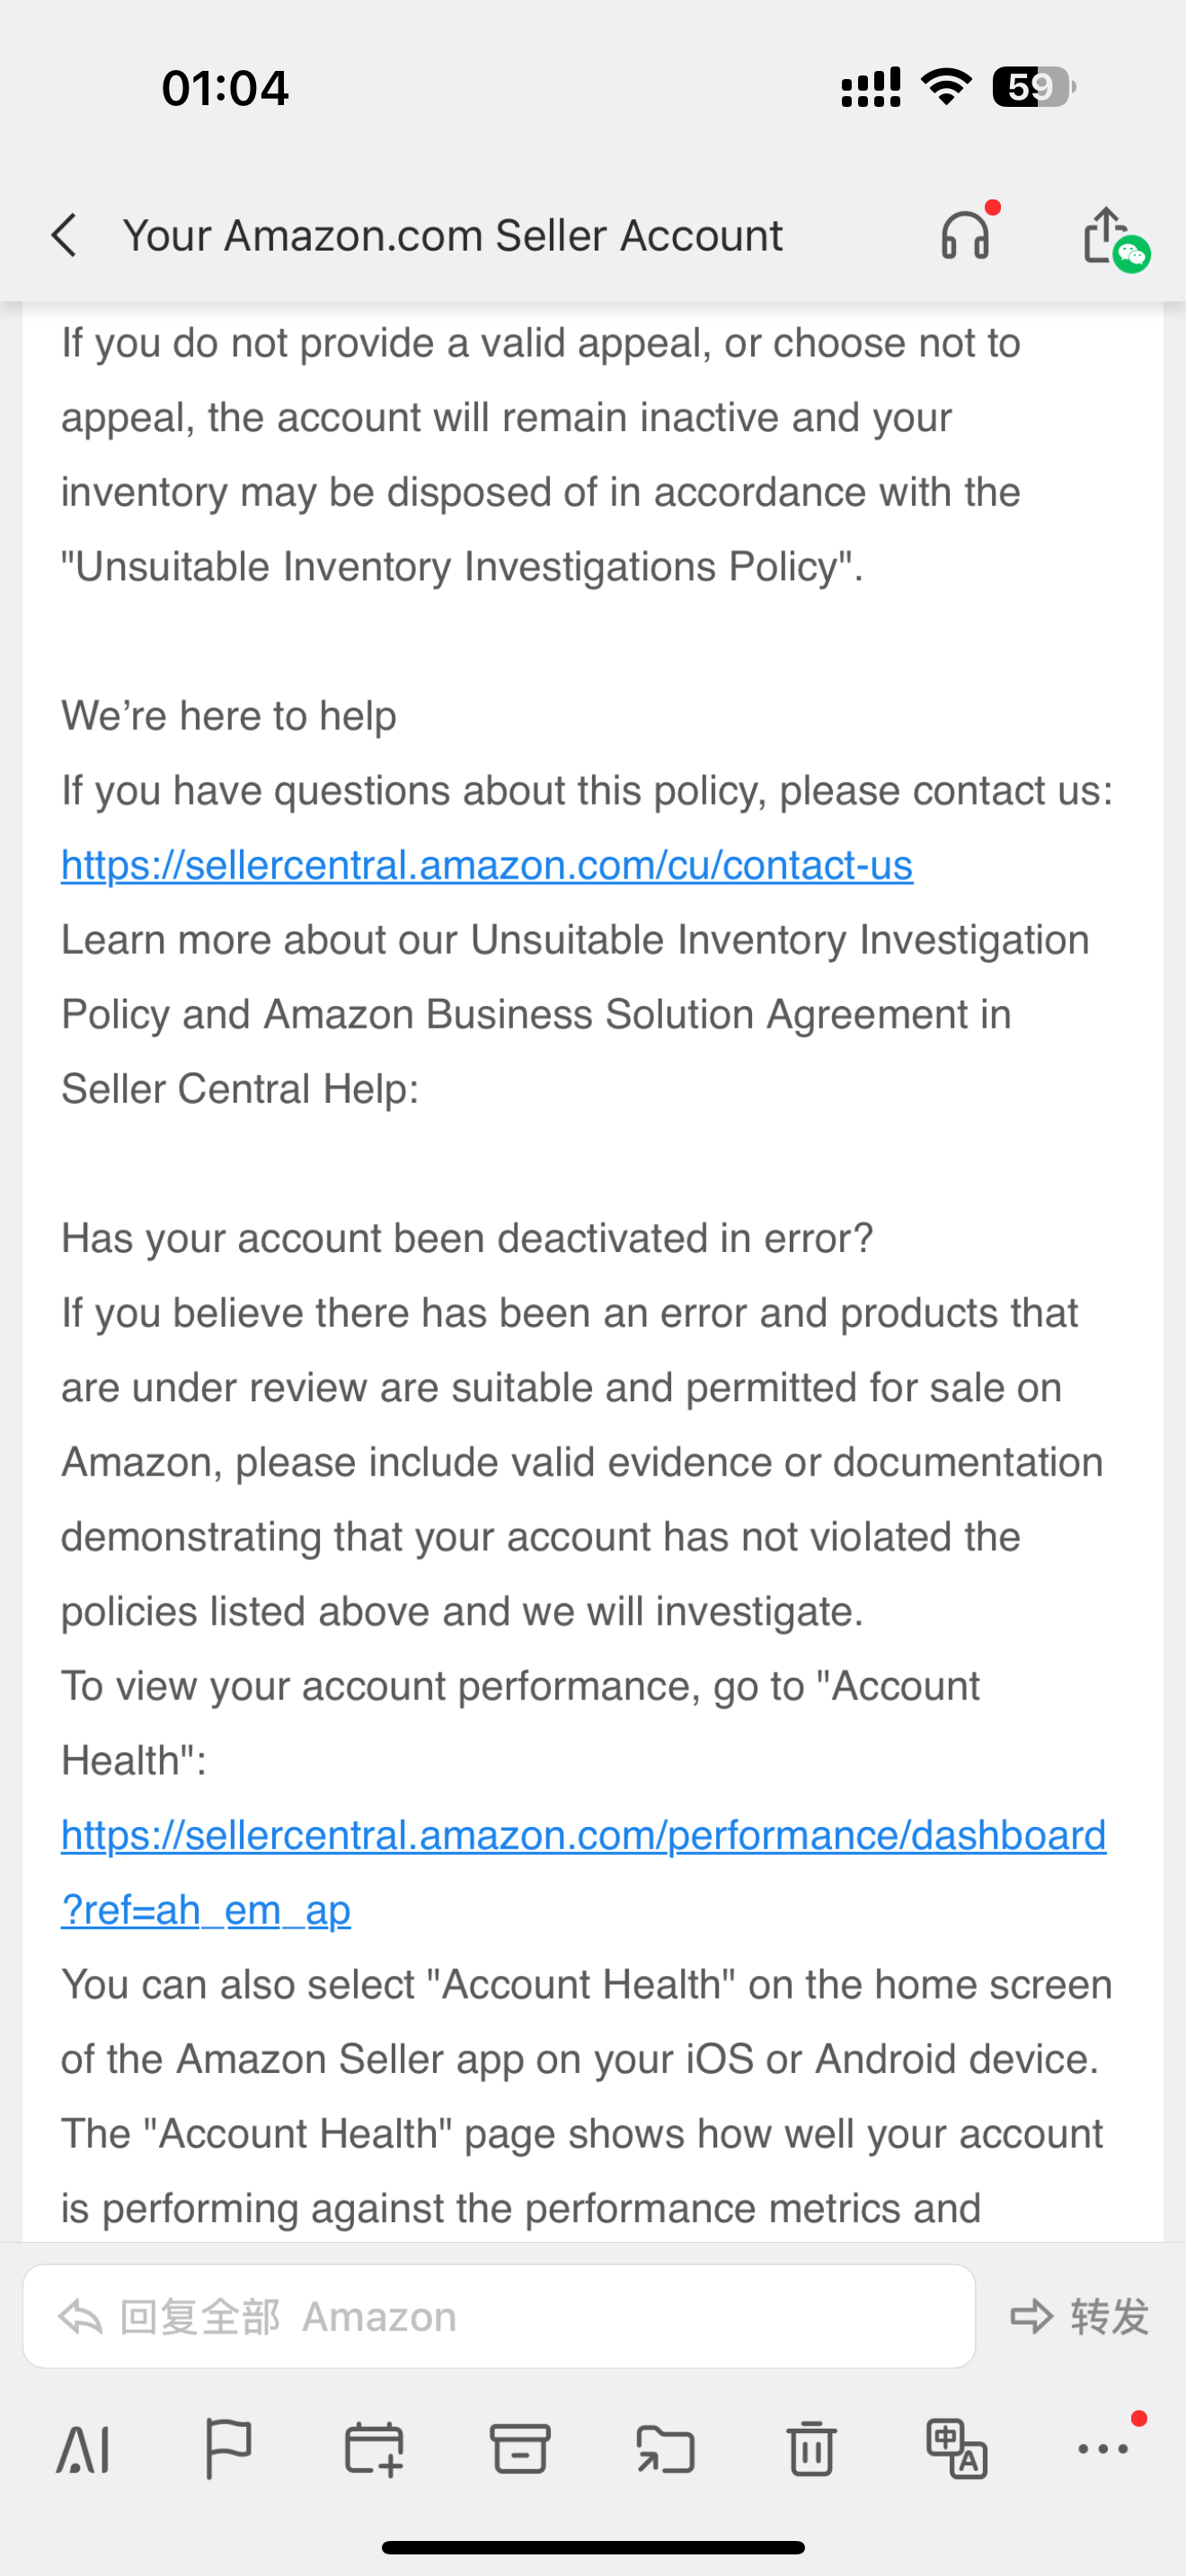Tap the reply all Amazon input field
Viewport: 1186px width, 2576px height.
[499, 2316]
